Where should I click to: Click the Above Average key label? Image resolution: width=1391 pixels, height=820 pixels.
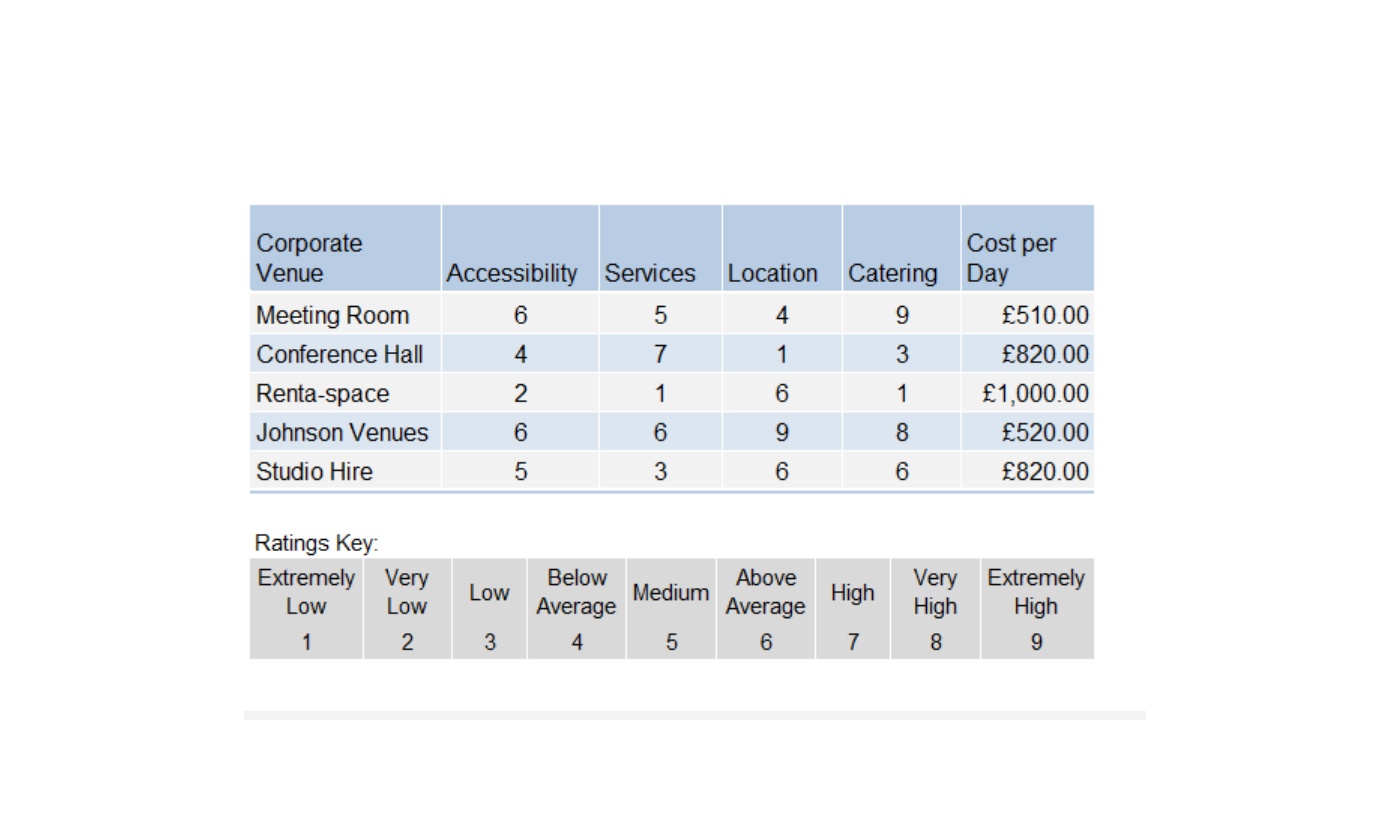pyautogui.click(x=765, y=592)
